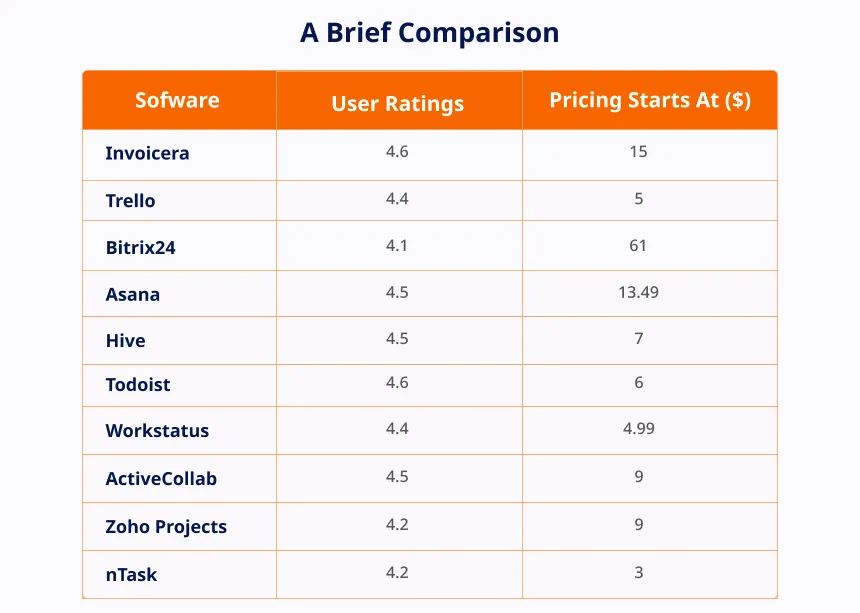Click on the Bitrix24 cell
Image resolution: width=860 pixels, height=613 pixels.
point(140,247)
